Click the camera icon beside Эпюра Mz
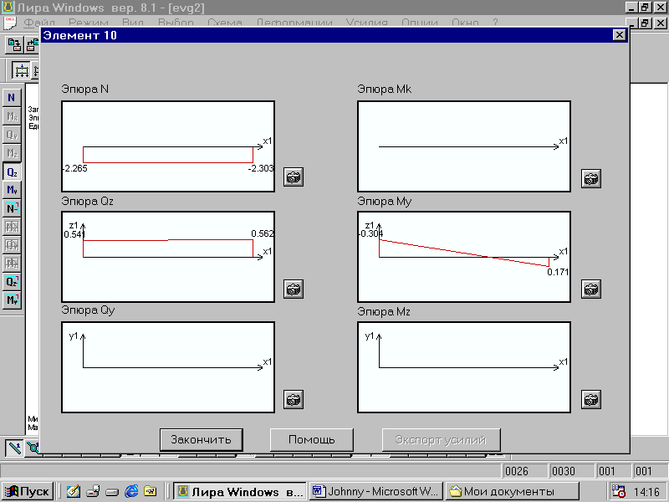This screenshot has height=502, width=669. [591, 400]
